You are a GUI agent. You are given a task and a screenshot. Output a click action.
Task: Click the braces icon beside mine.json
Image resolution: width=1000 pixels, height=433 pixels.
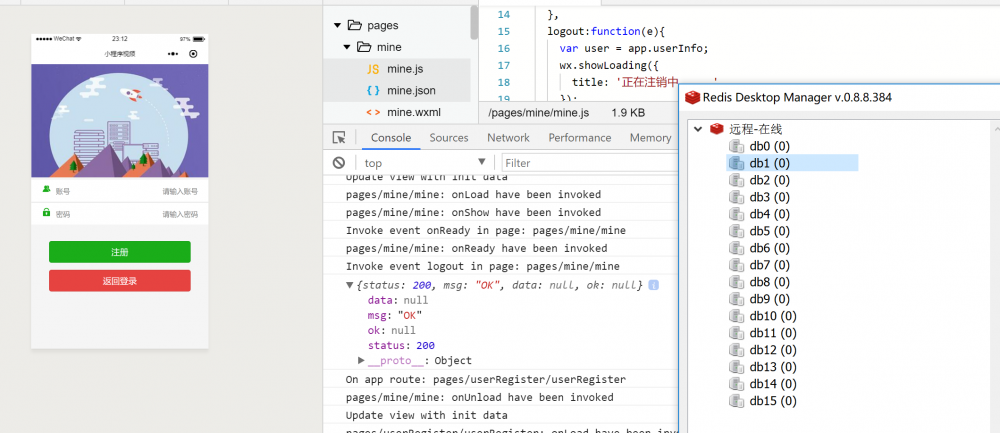click(x=373, y=91)
